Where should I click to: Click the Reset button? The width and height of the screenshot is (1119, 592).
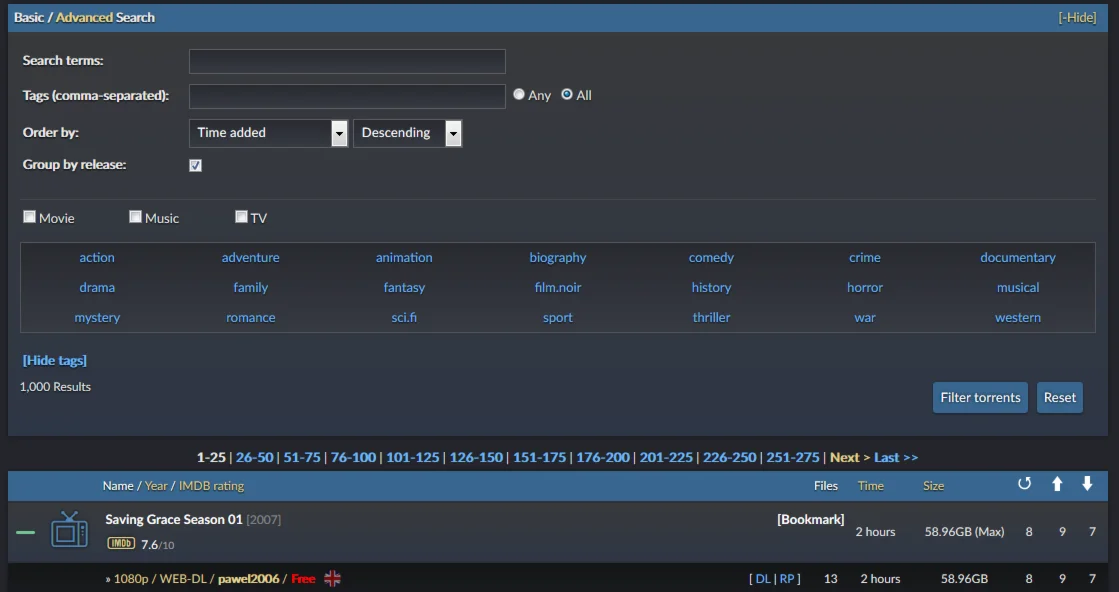pos(1059,397)
